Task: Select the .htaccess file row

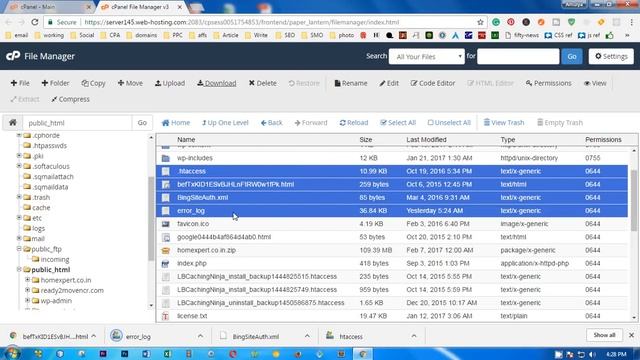Action: [392, 171]
